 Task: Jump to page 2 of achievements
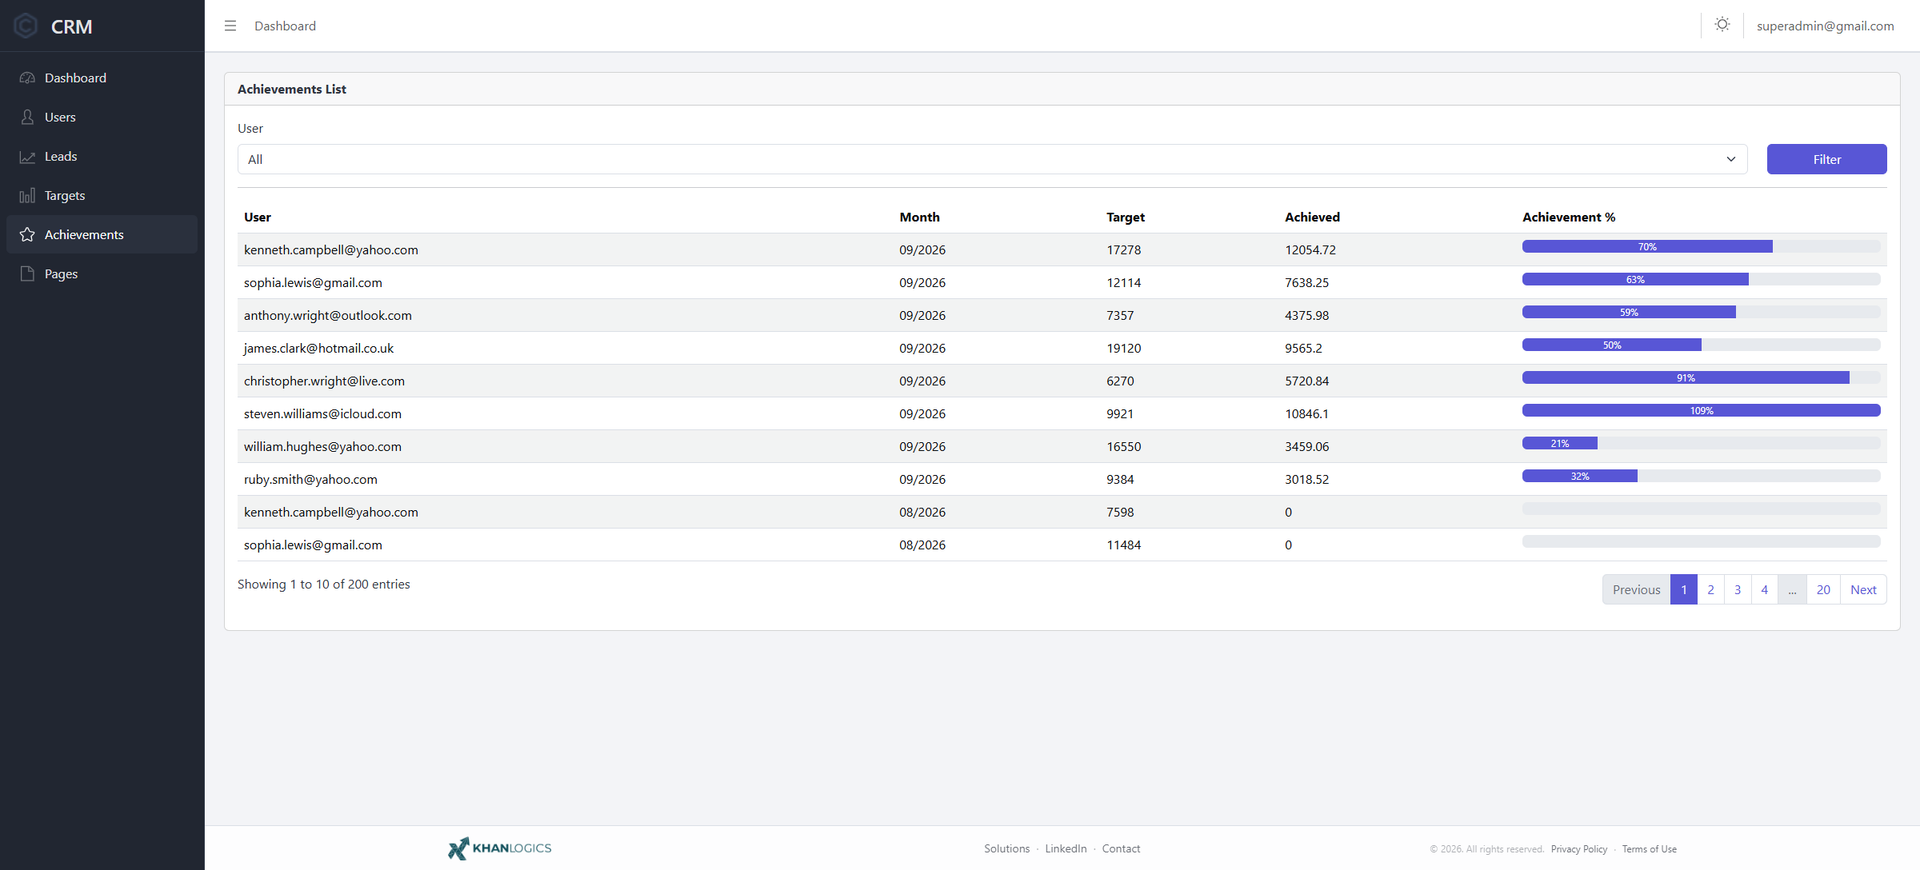click(x=1711, y=590)
